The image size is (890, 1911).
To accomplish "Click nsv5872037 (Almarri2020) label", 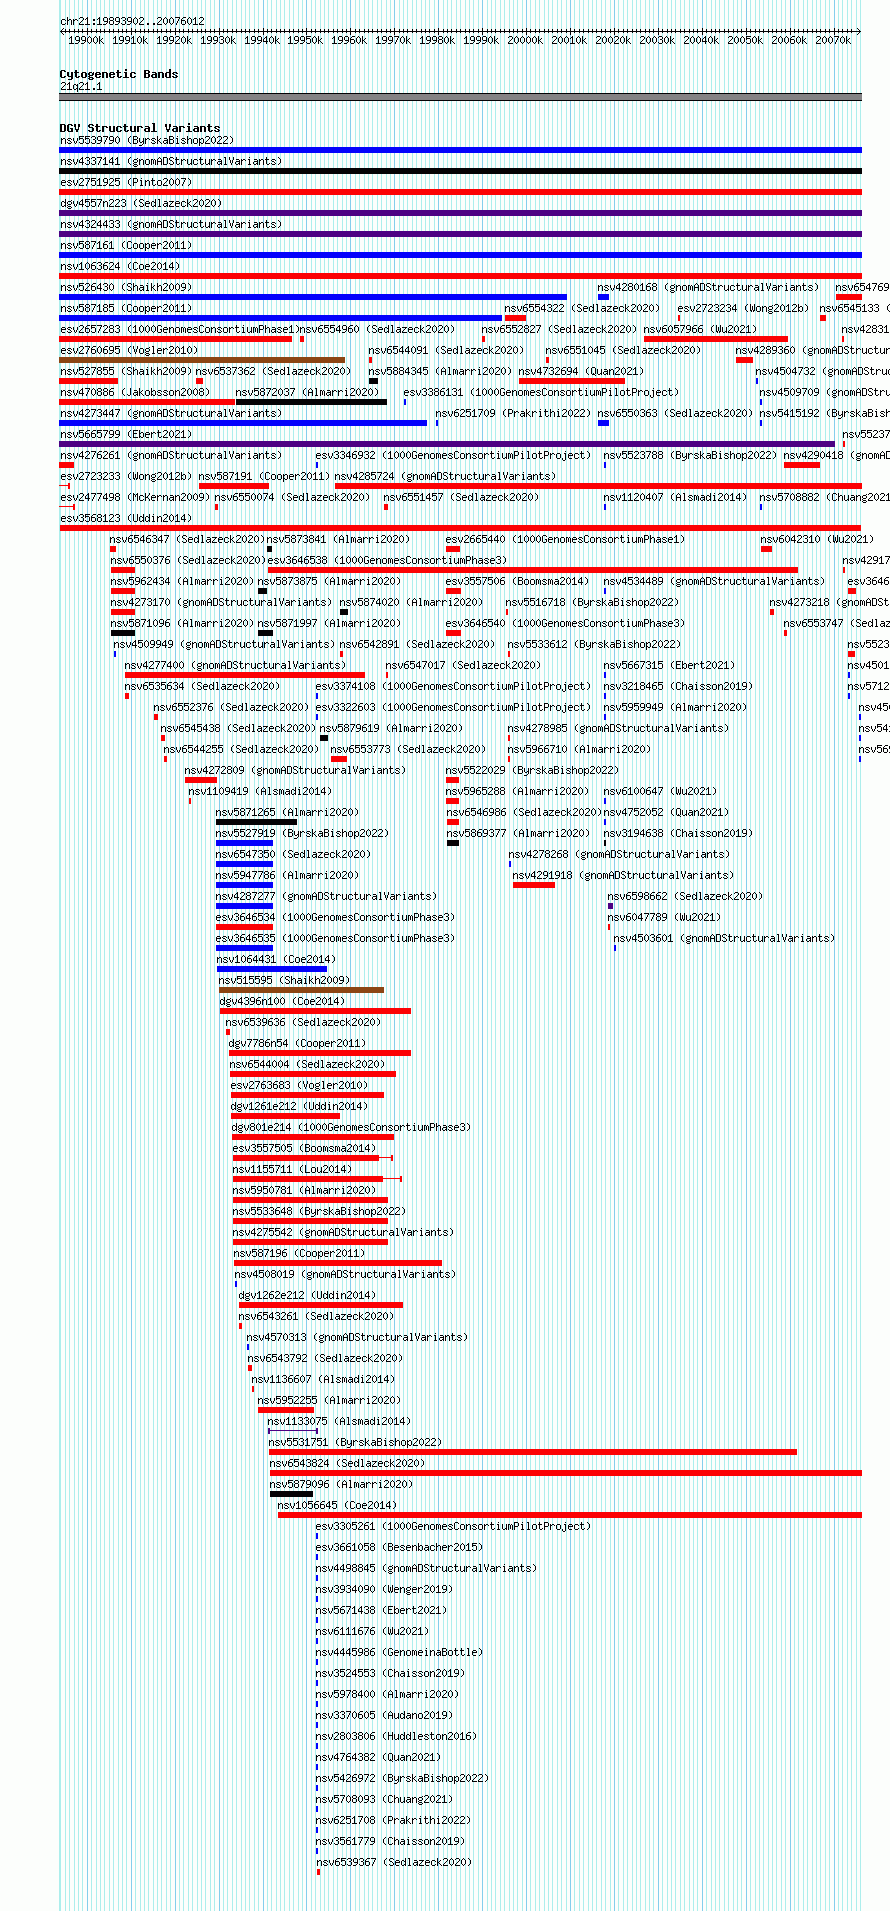I will (308, 392).
